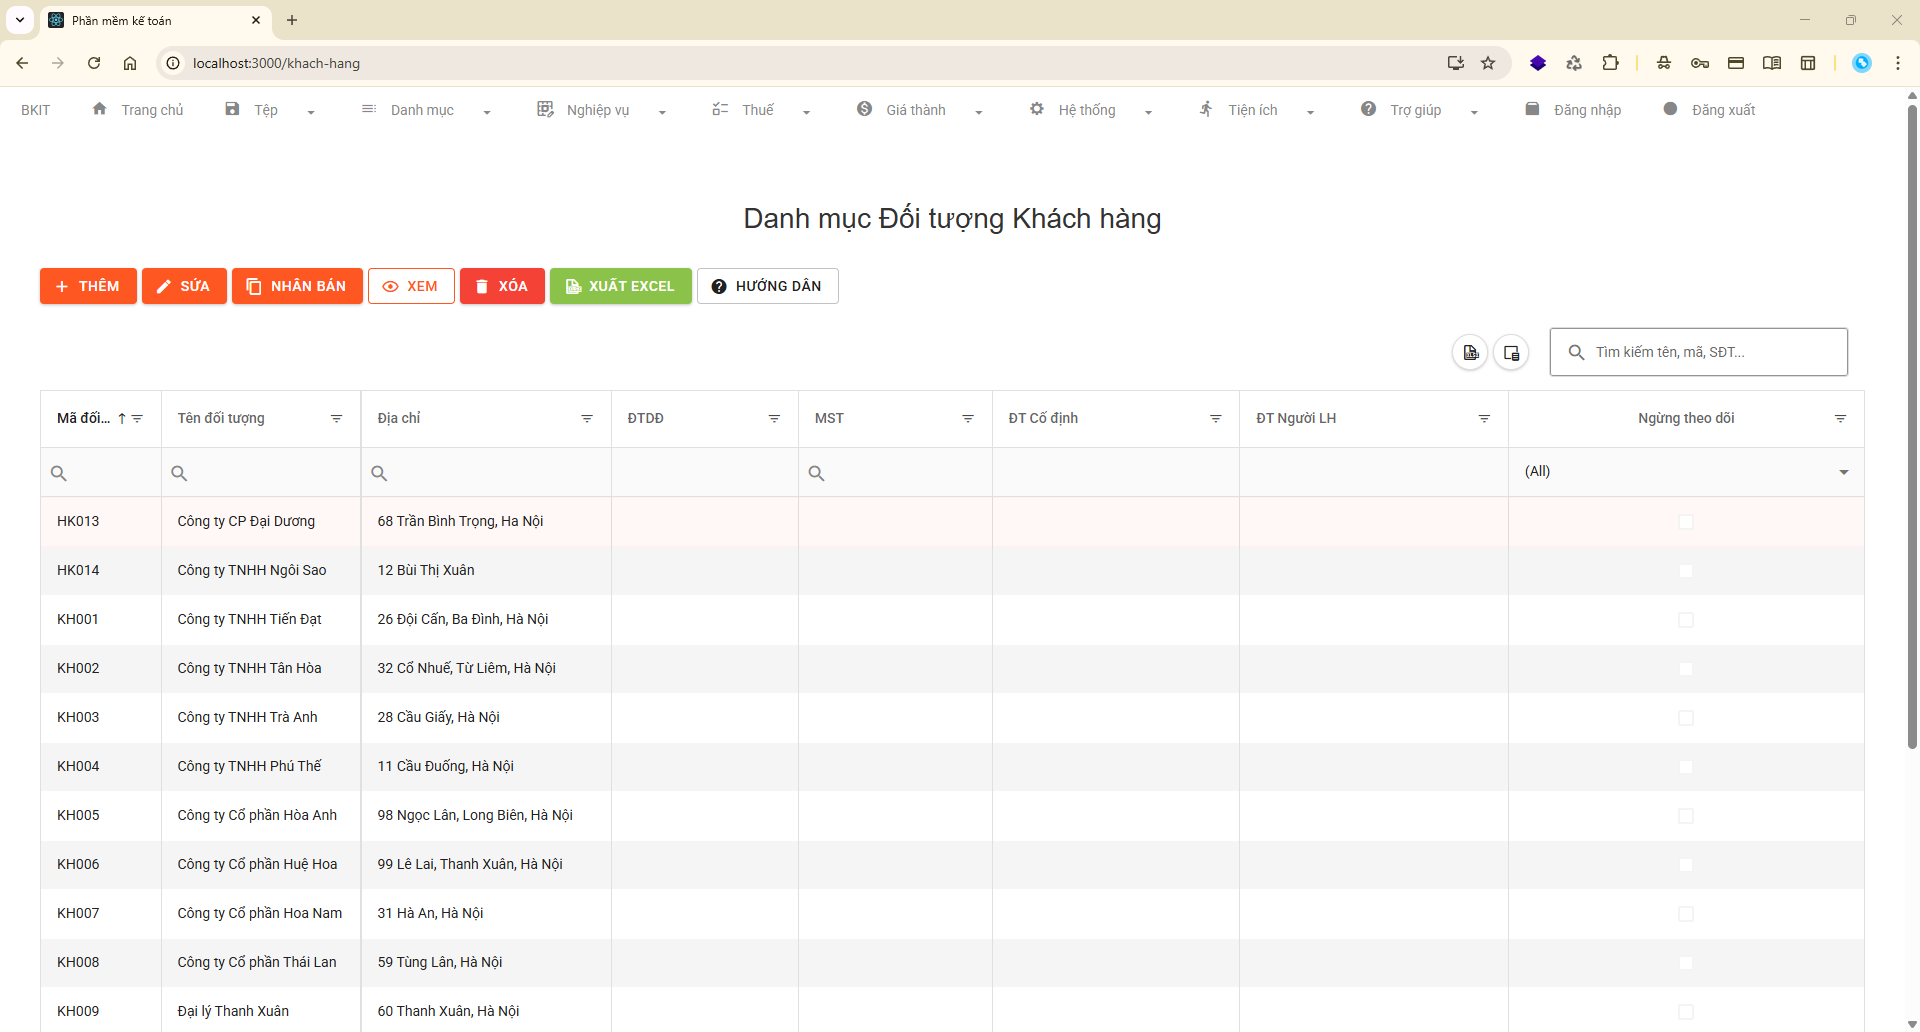Image resolution: width=1920 pixels, height=1032 pixels.
Task: Open the browser side panel icon
Action: [x=1808, y=63]
